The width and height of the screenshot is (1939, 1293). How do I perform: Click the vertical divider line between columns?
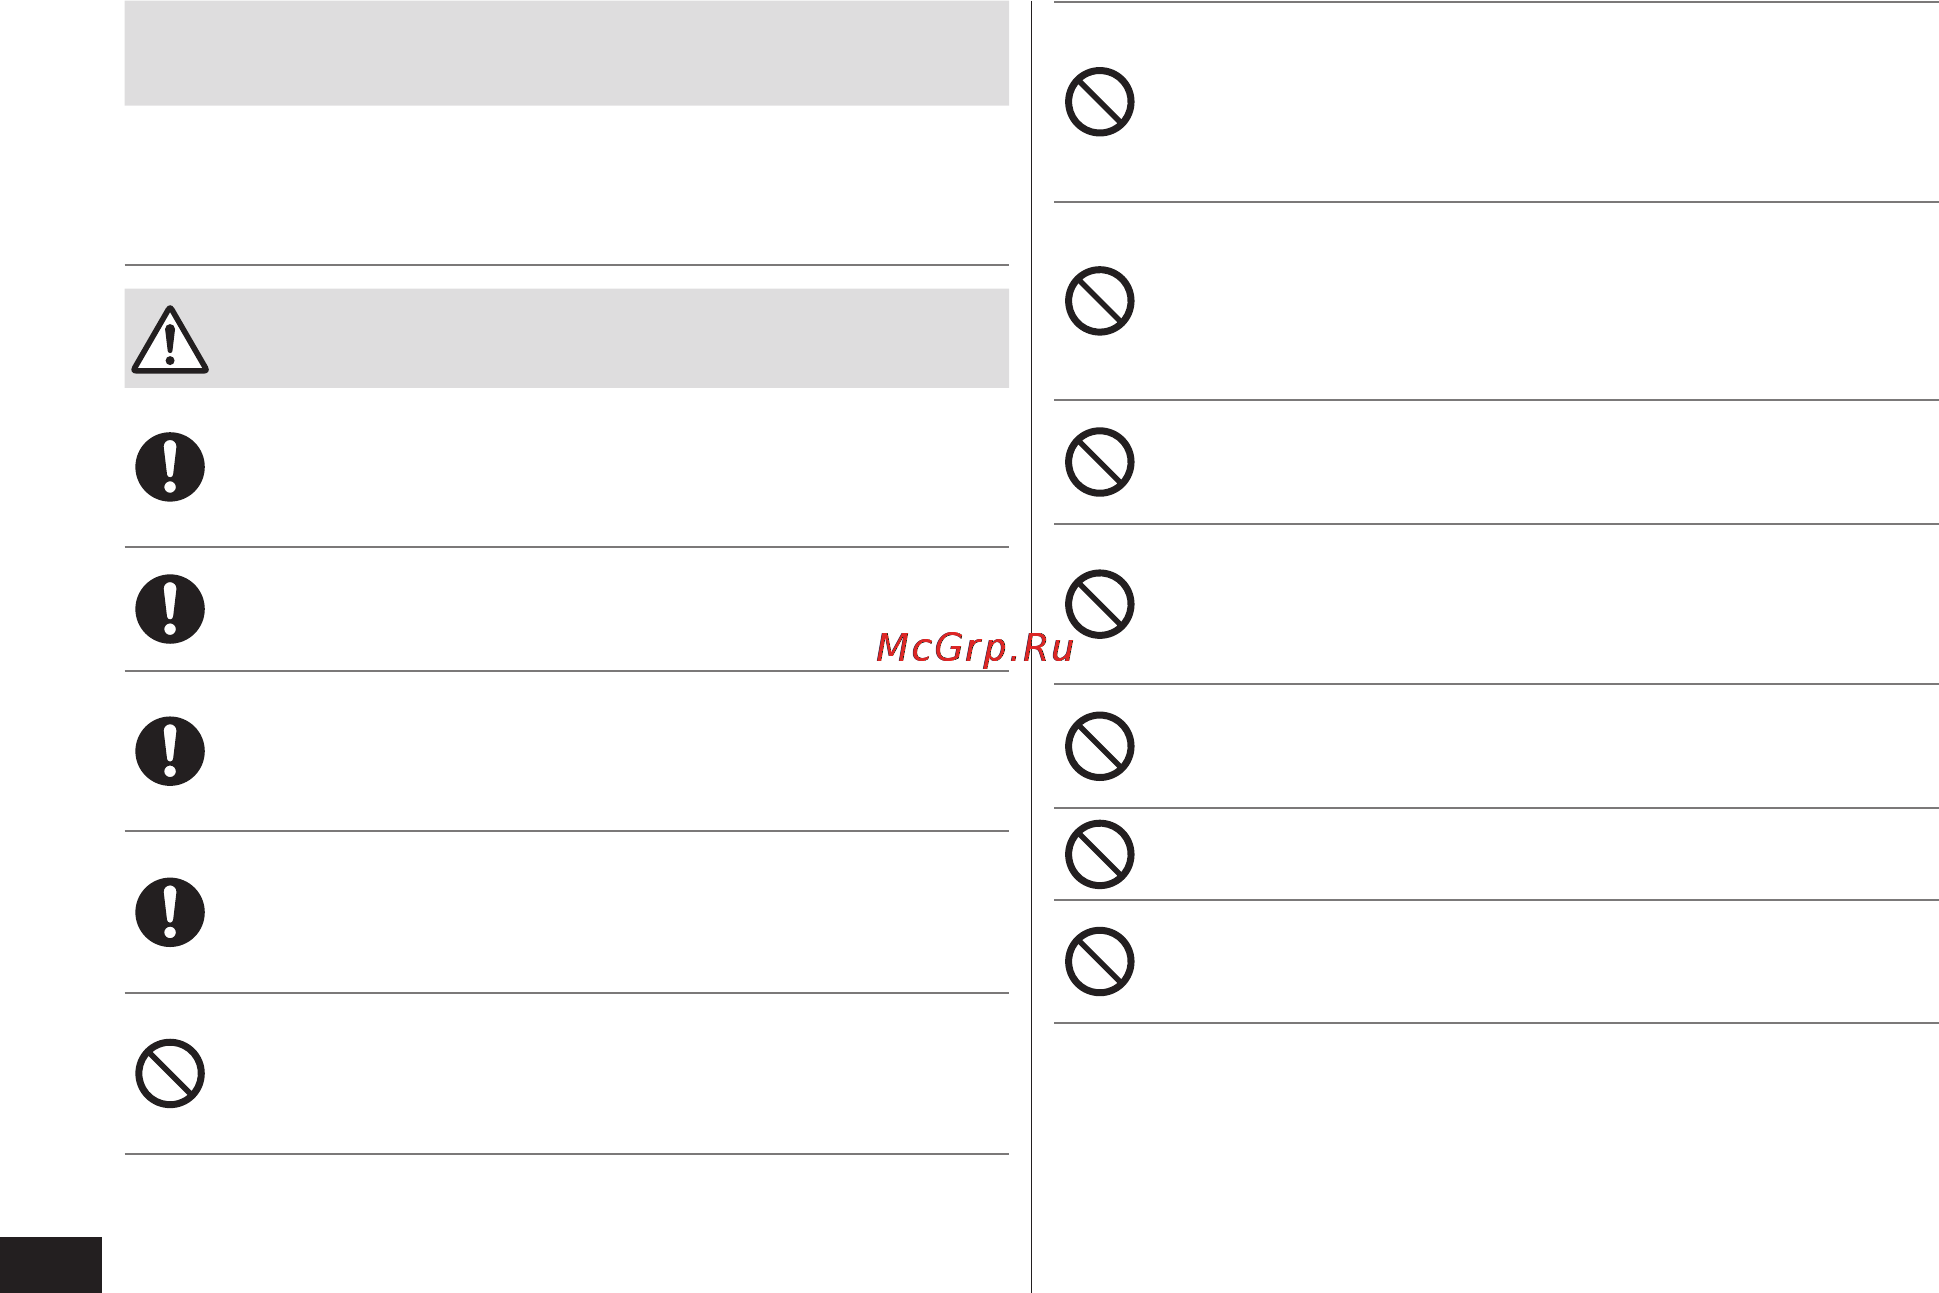[1031, 646]
